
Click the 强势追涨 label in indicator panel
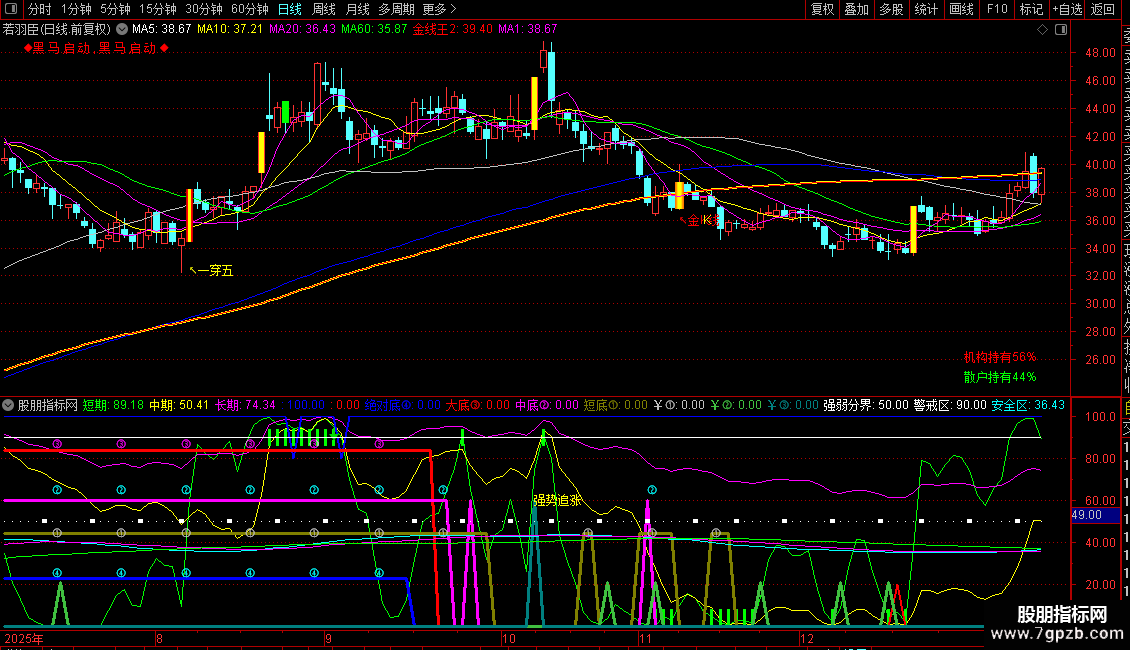[x=557, y=499]
